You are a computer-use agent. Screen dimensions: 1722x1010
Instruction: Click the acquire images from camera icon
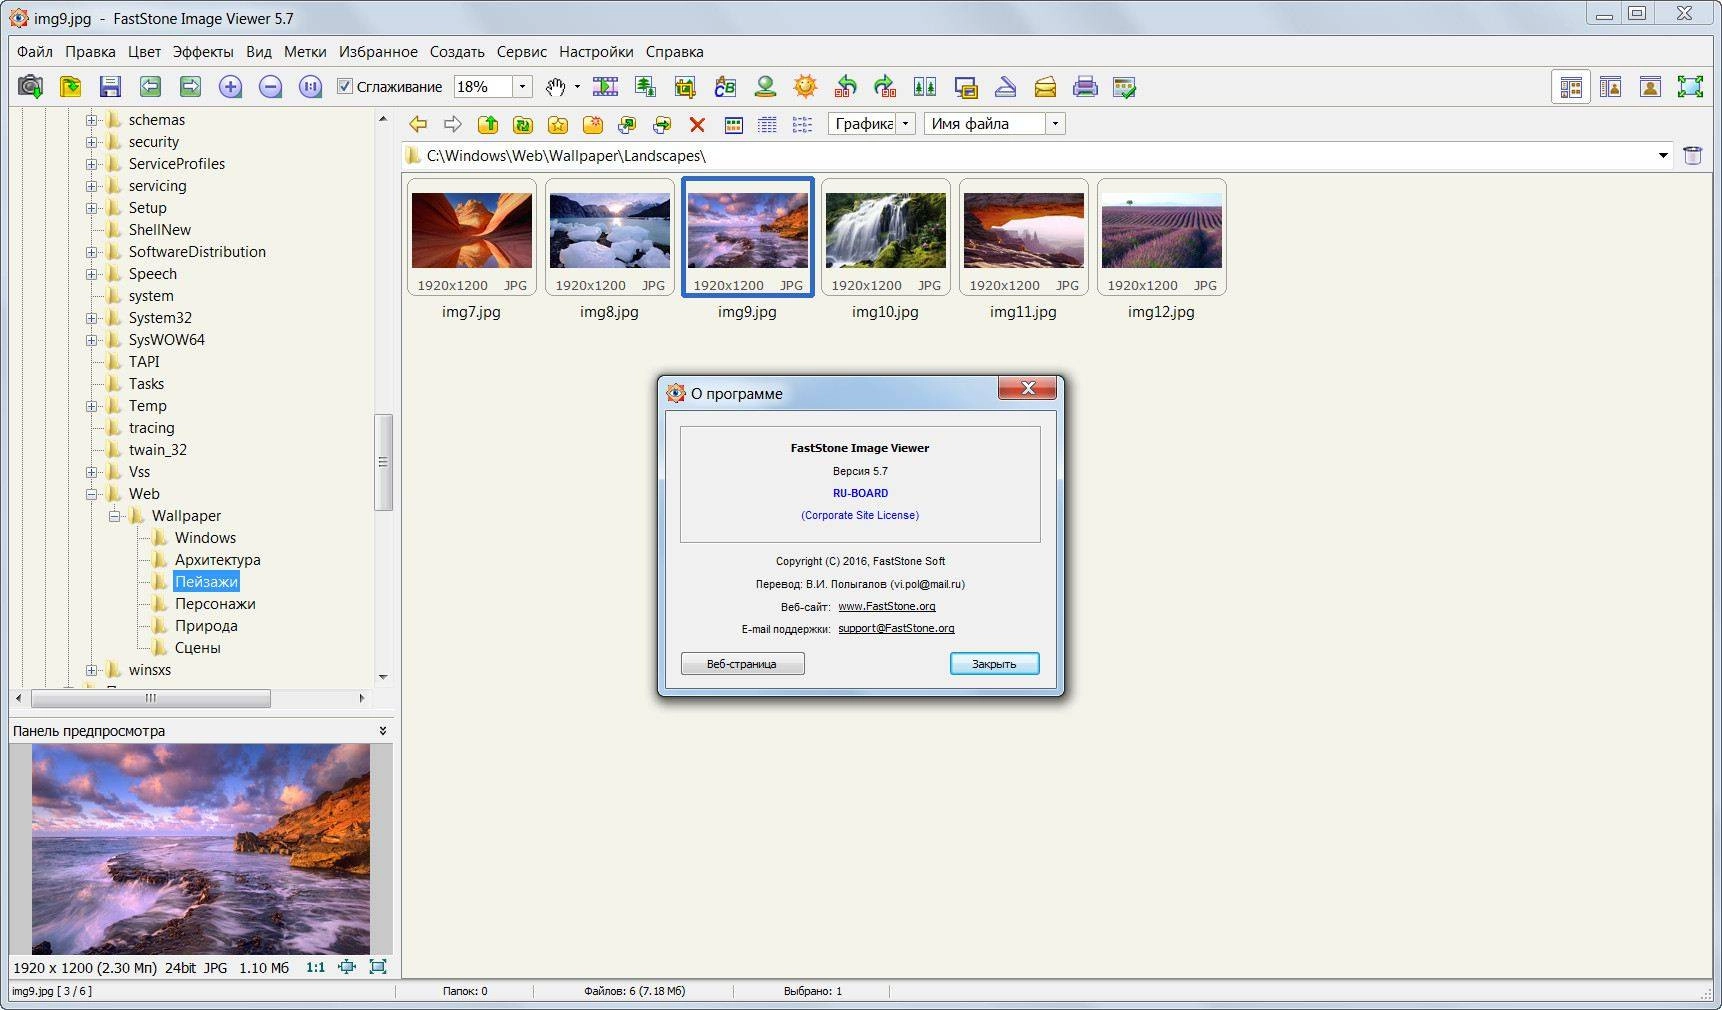point(31,87)
